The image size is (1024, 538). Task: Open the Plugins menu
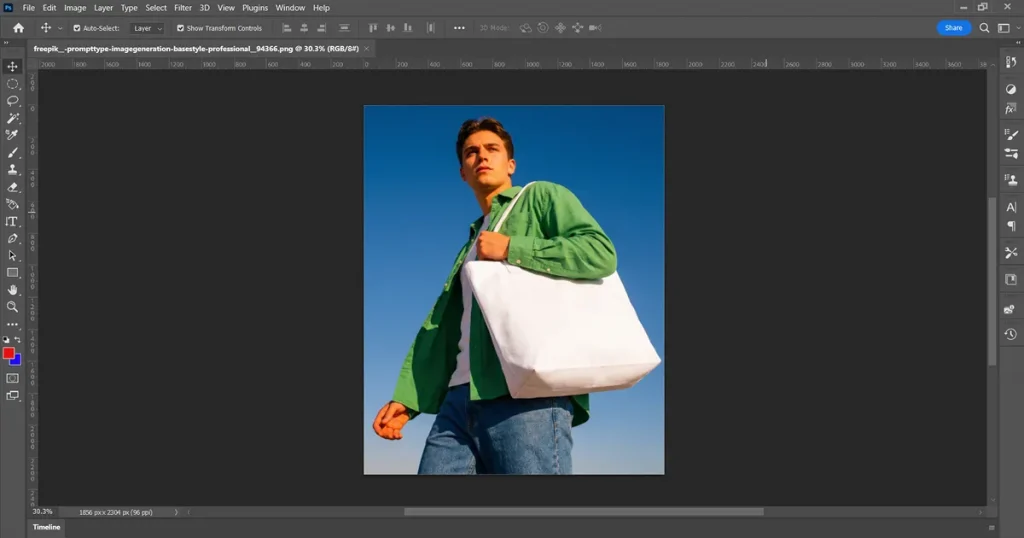(255, 8)
